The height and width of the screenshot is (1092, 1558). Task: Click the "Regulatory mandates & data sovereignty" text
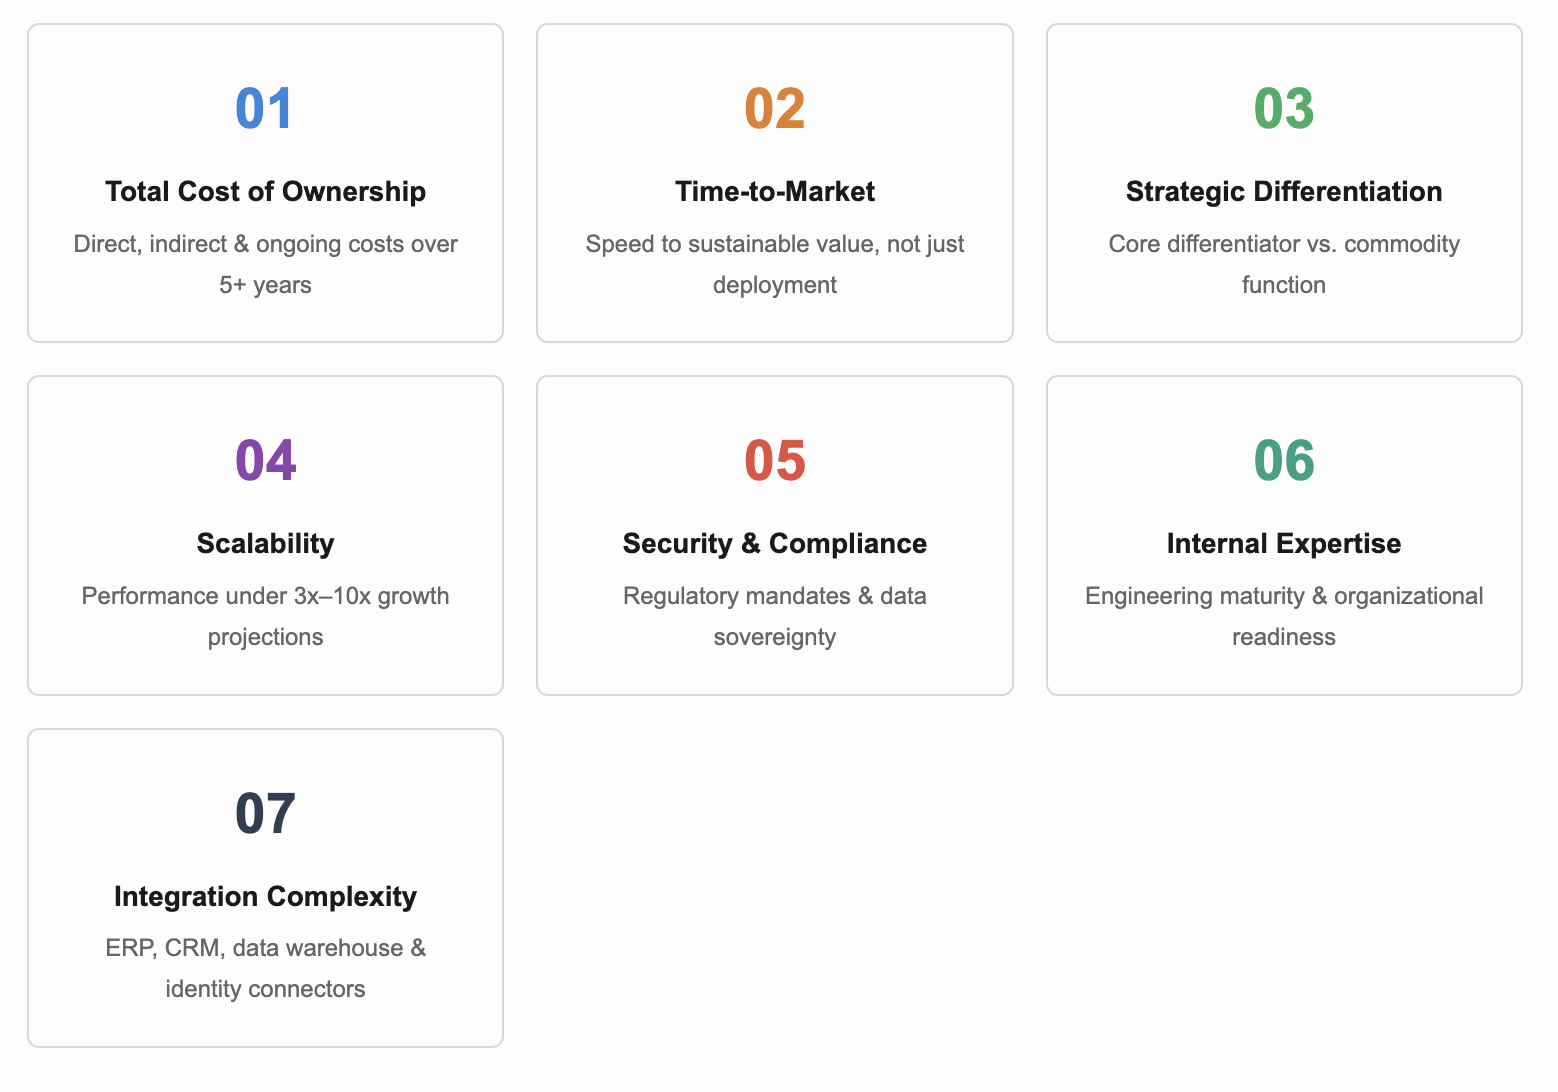774,616
